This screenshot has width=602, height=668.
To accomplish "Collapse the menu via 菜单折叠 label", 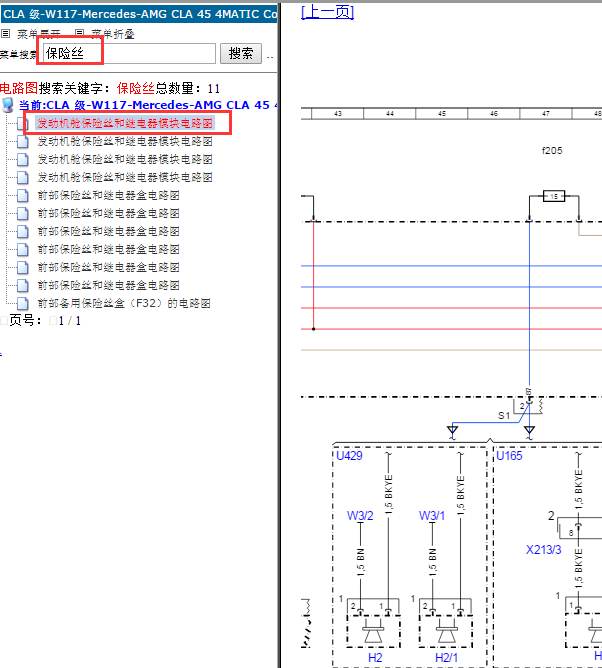I will point(112,34).
